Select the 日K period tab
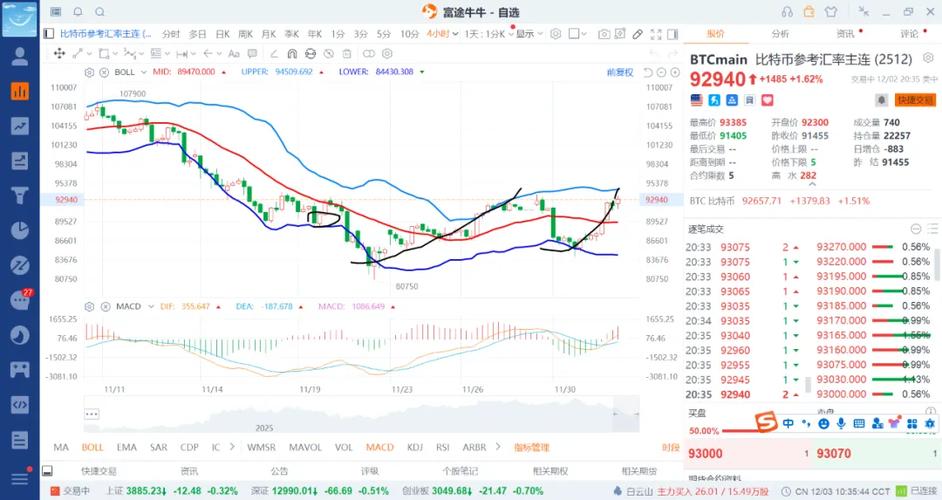This screenshot has height=500, width=942. (x=223, y=34)
